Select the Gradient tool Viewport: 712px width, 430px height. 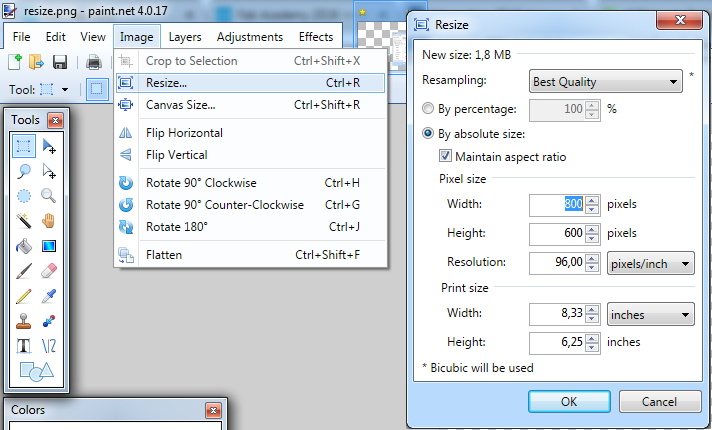point(49,246)
